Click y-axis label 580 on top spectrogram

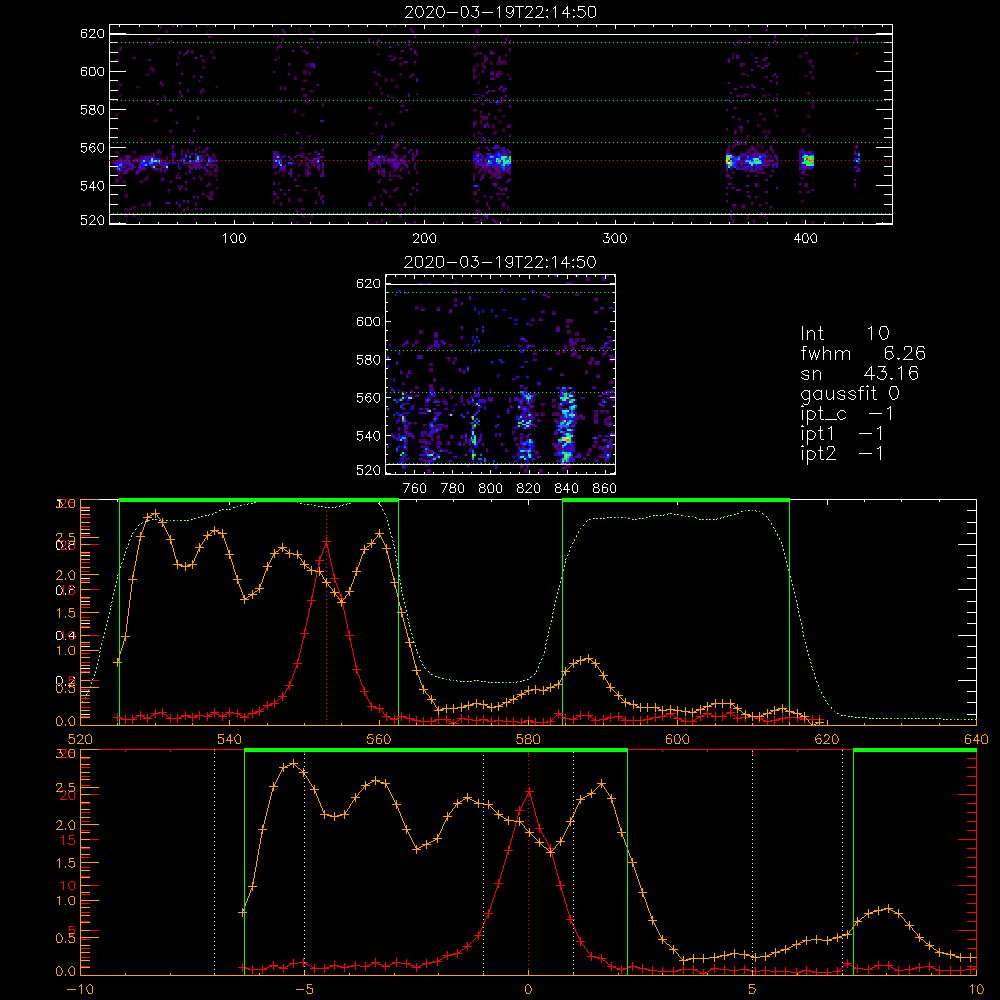pos(92,110)
